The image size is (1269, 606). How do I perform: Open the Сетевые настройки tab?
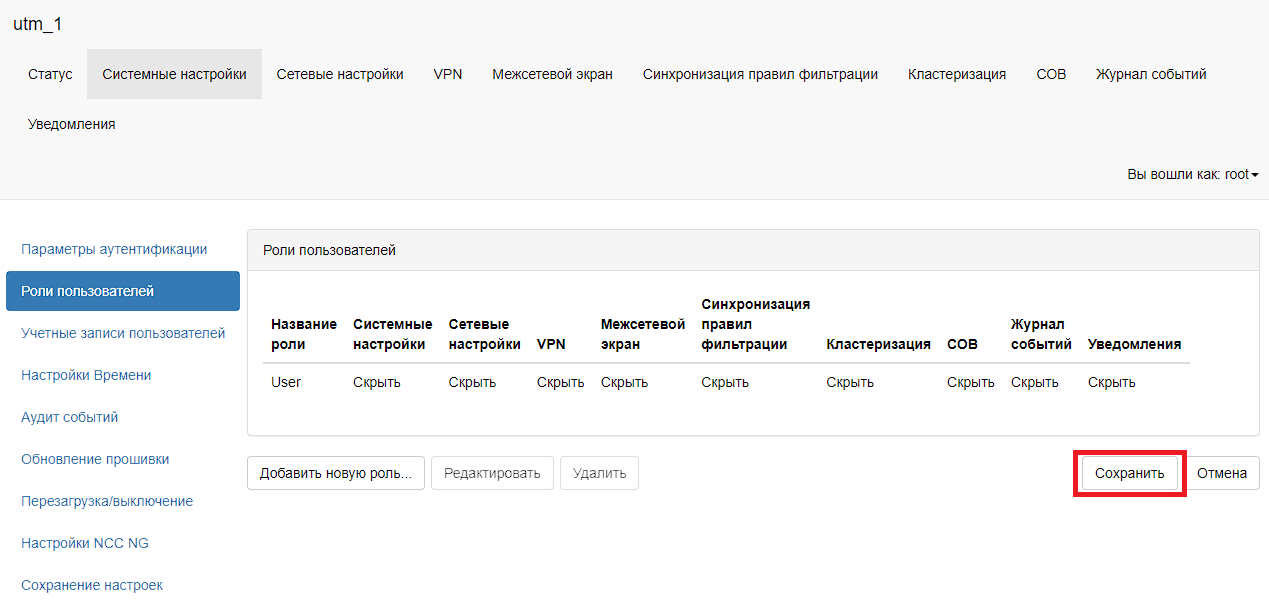[x=340, y=74]
